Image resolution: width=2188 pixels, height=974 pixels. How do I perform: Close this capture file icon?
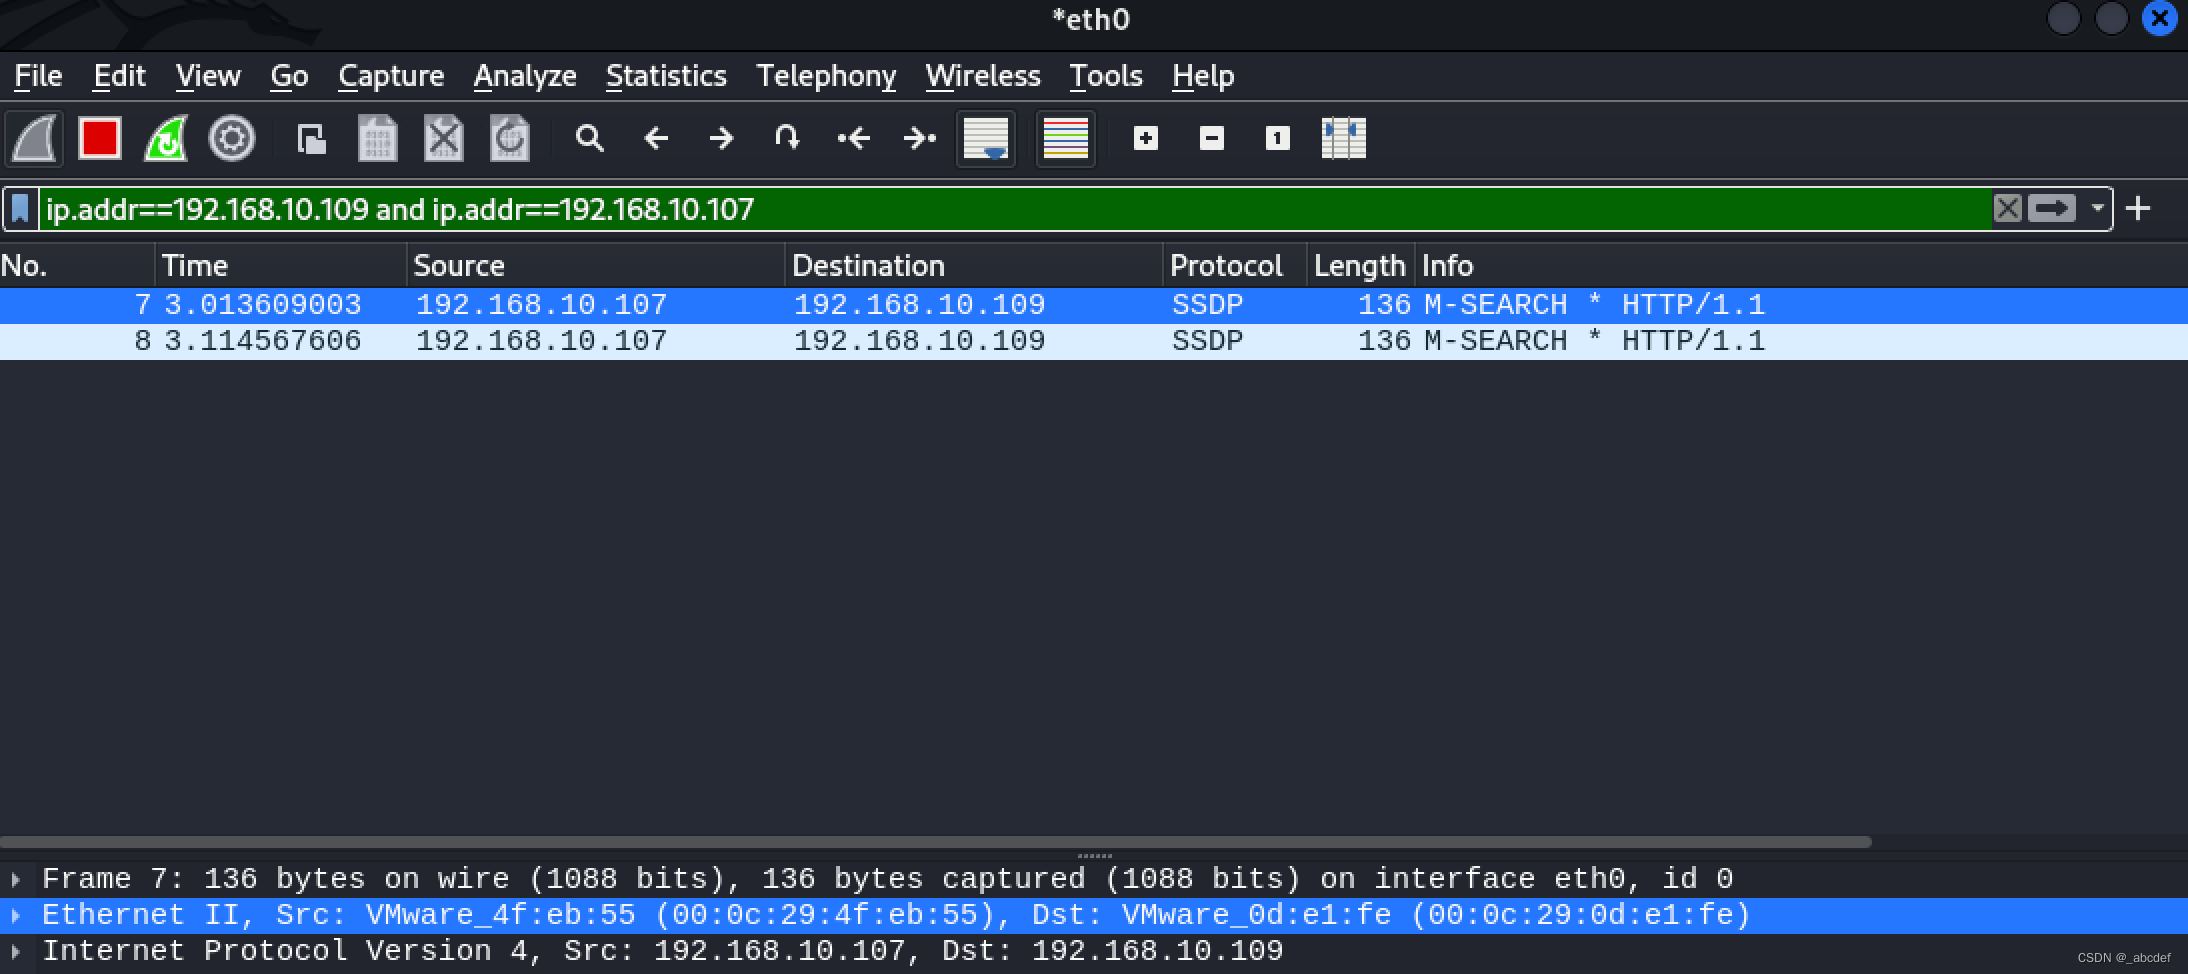[x=444, y=139]
